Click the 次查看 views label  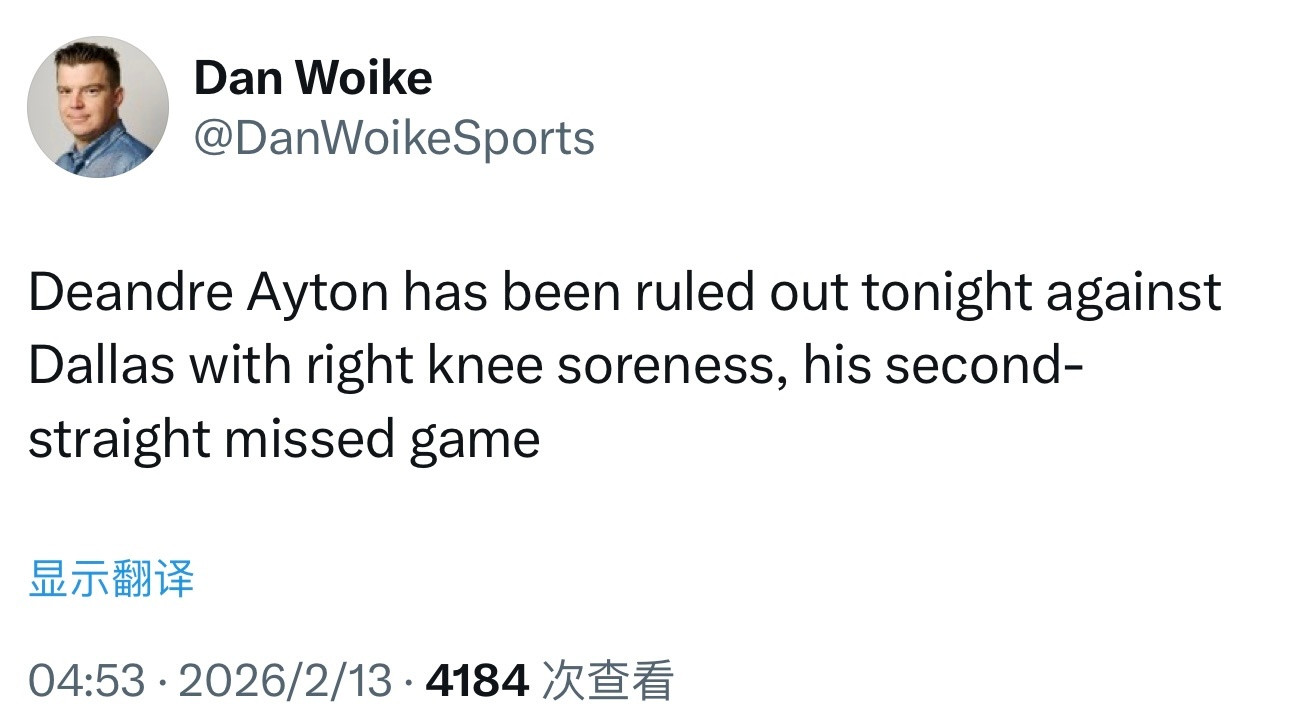click(606, 682)
